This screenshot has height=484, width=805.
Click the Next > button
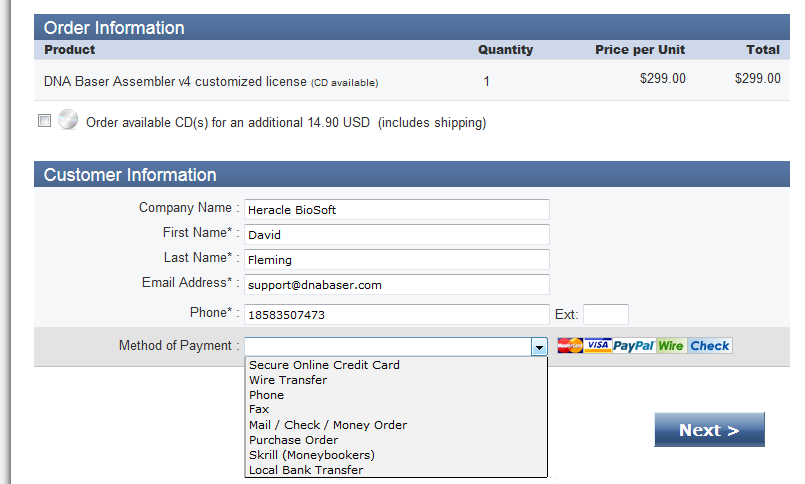tap(709, 430)
